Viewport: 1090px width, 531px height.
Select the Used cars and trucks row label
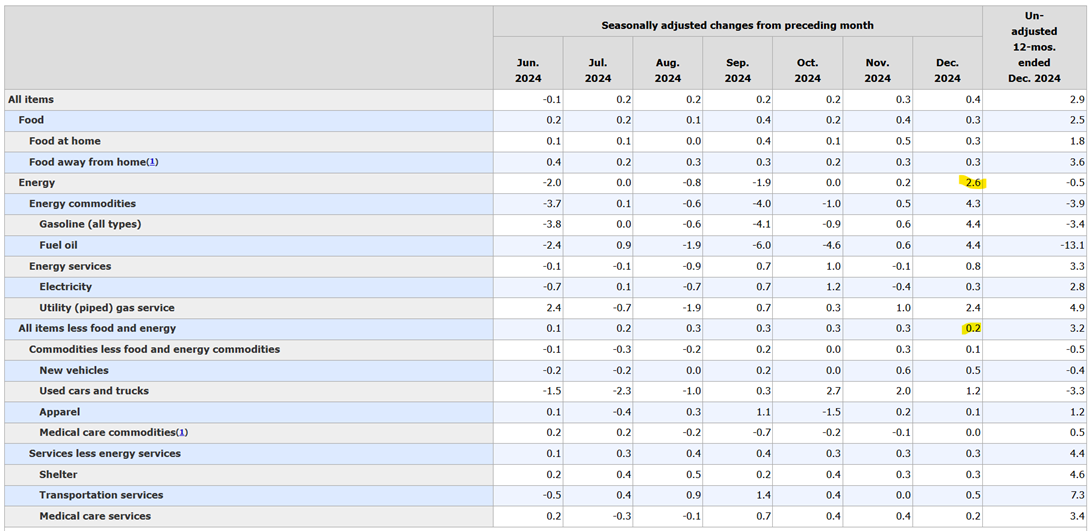94,391
